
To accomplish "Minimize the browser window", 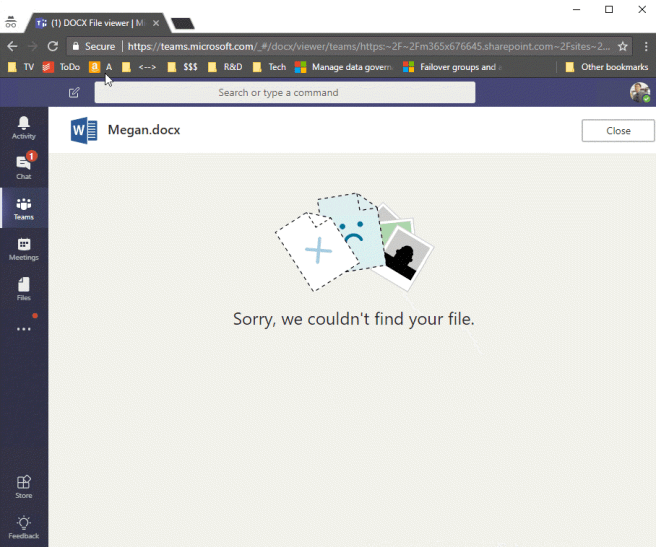I will click(577, 9).
